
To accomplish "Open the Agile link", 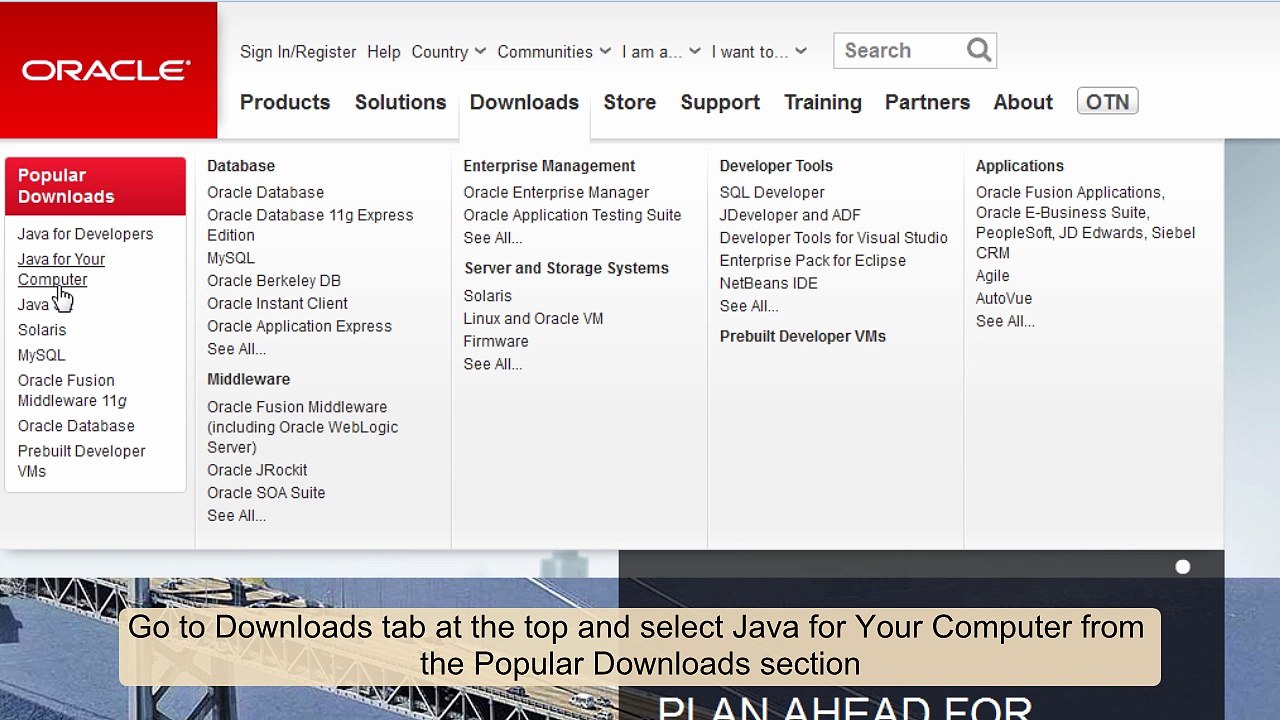I will (x=992, y=276).
